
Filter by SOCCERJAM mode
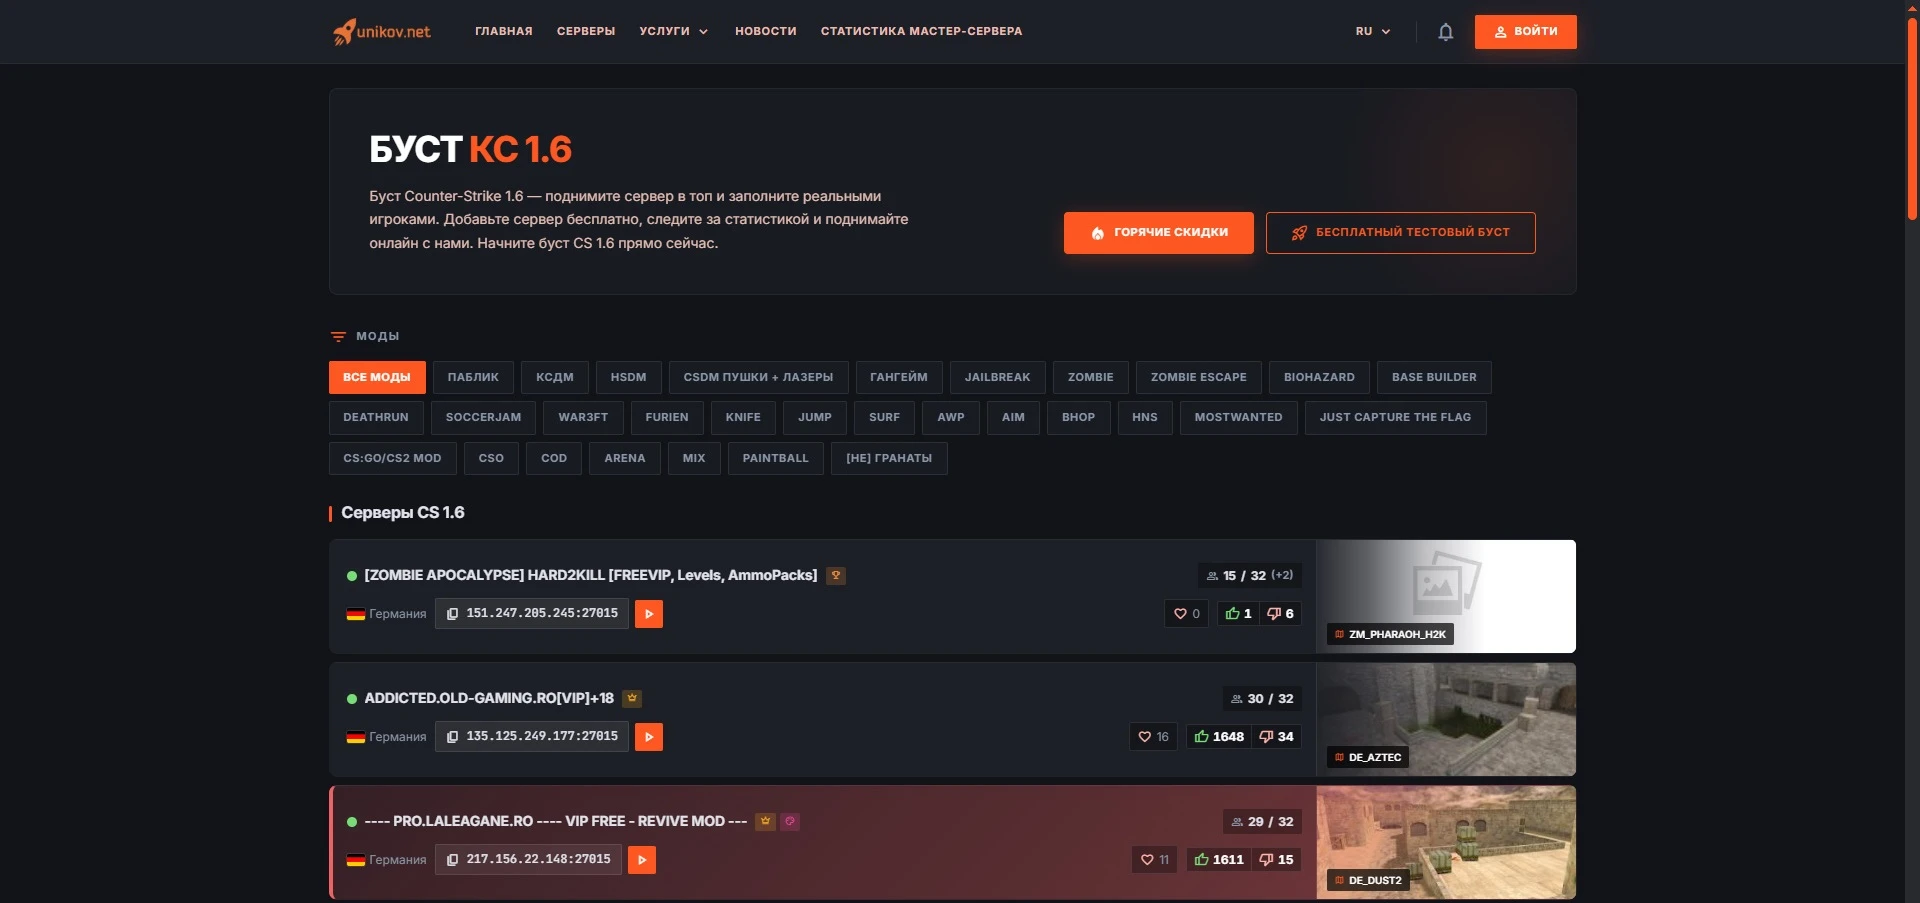coord(484,418)
